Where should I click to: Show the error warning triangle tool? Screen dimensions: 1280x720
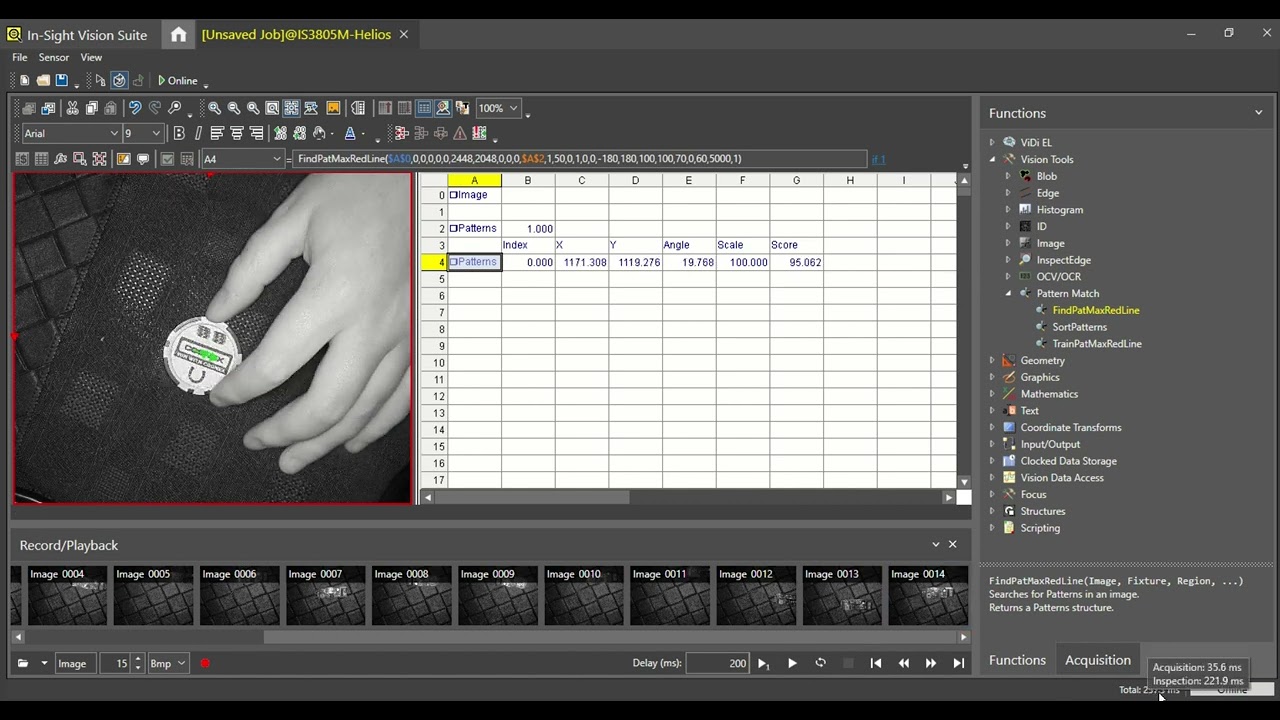click(460, 133)
